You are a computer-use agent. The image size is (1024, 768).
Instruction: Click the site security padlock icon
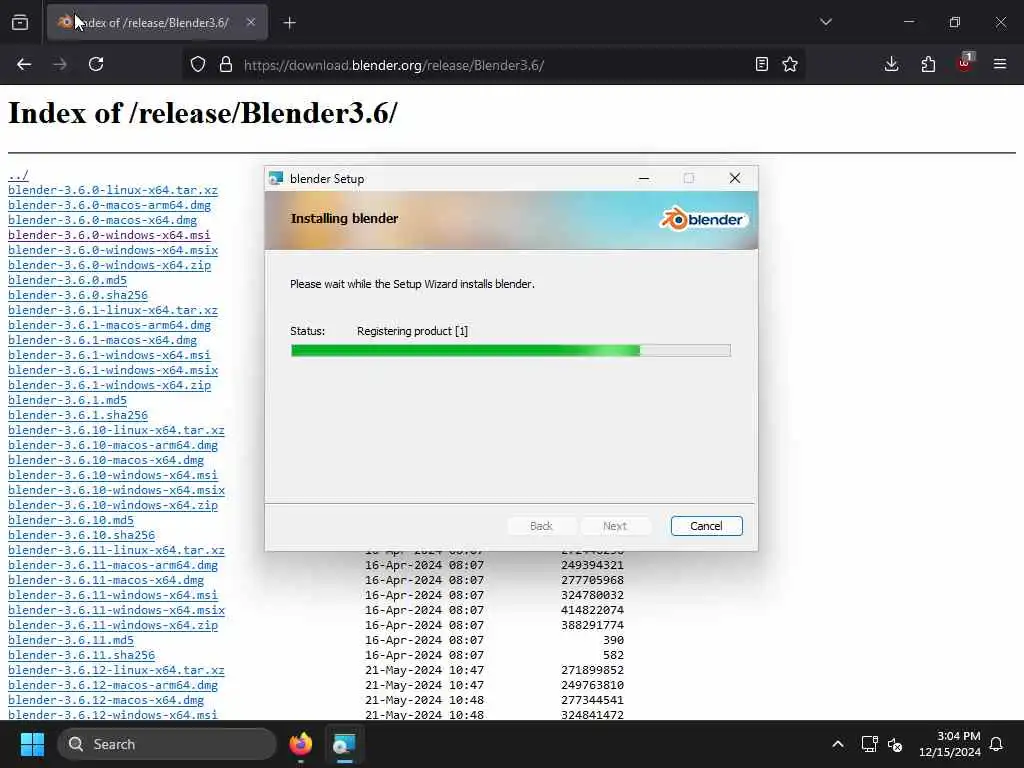click(x=226, y=64)
